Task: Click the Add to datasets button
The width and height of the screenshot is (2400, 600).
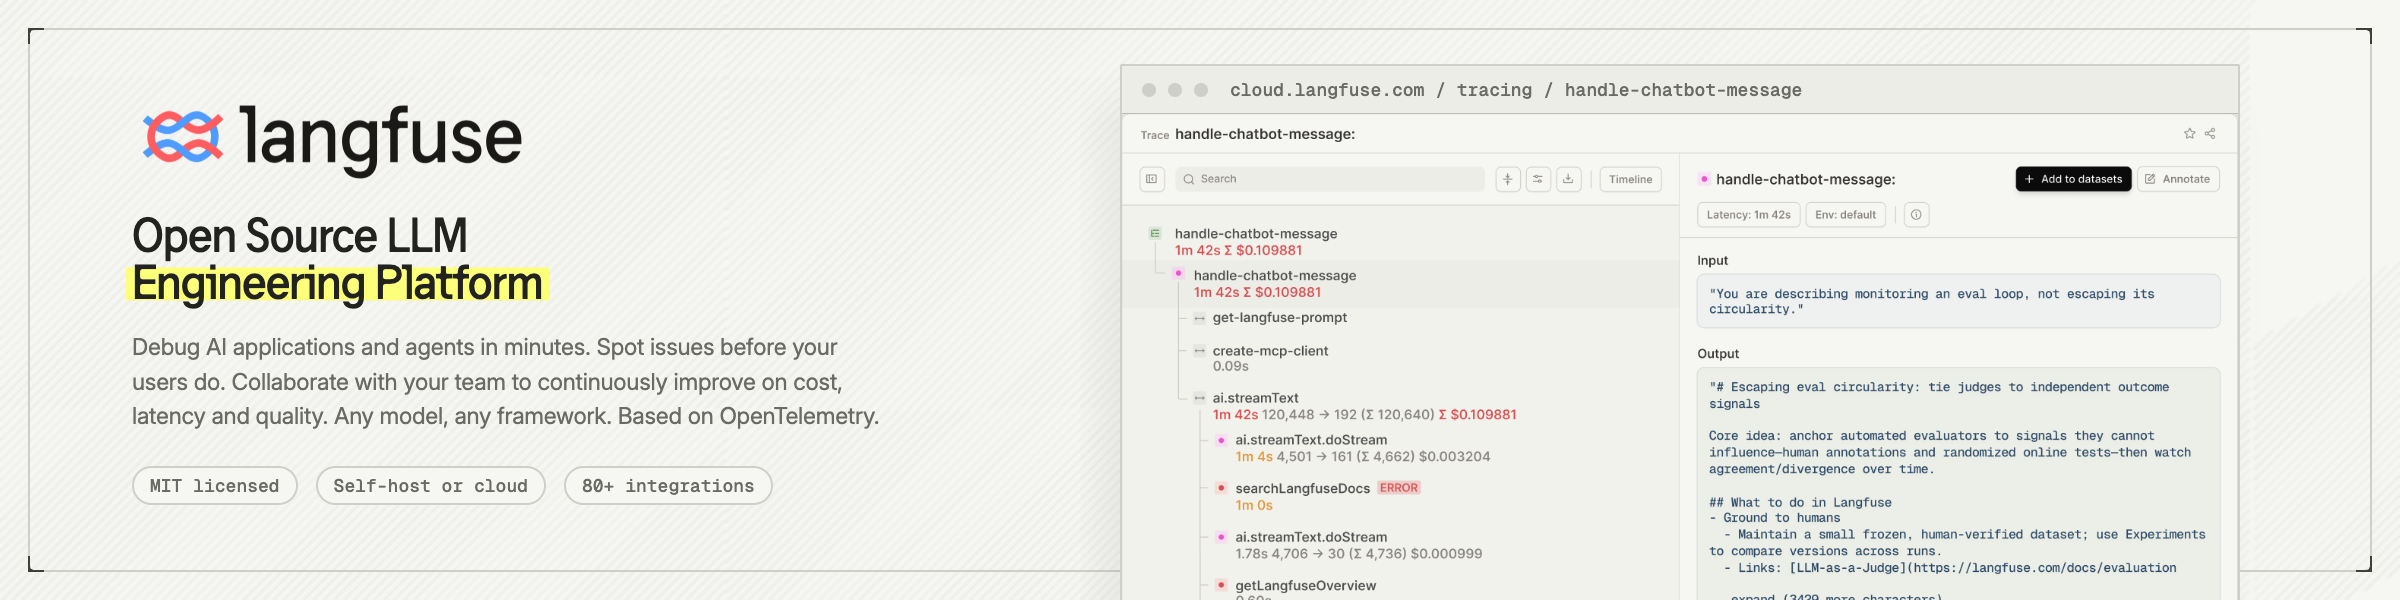Action: tap(2073, 179)
